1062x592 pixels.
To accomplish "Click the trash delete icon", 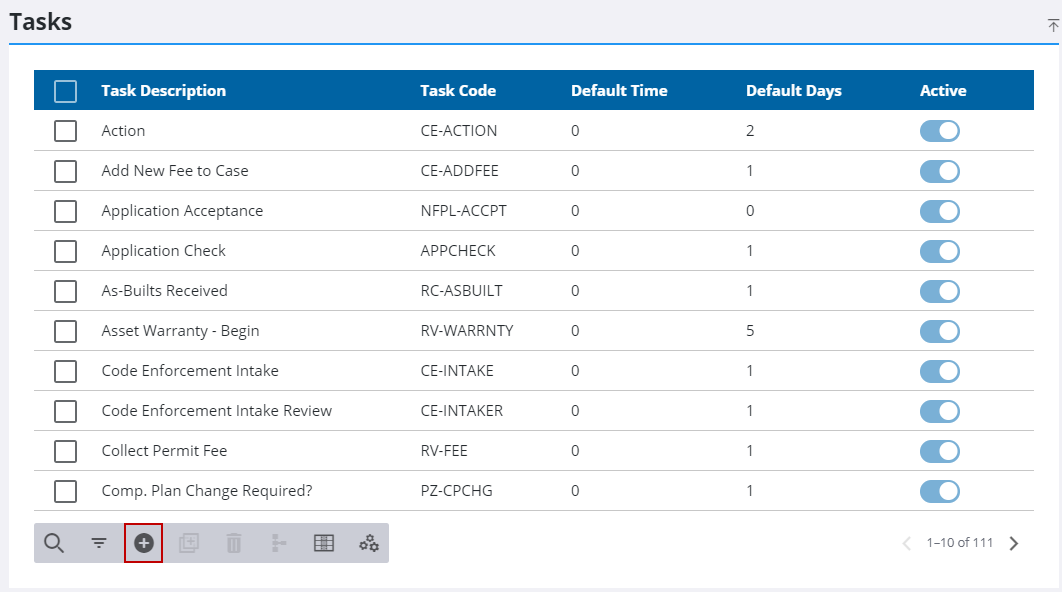I will [234, 543].
